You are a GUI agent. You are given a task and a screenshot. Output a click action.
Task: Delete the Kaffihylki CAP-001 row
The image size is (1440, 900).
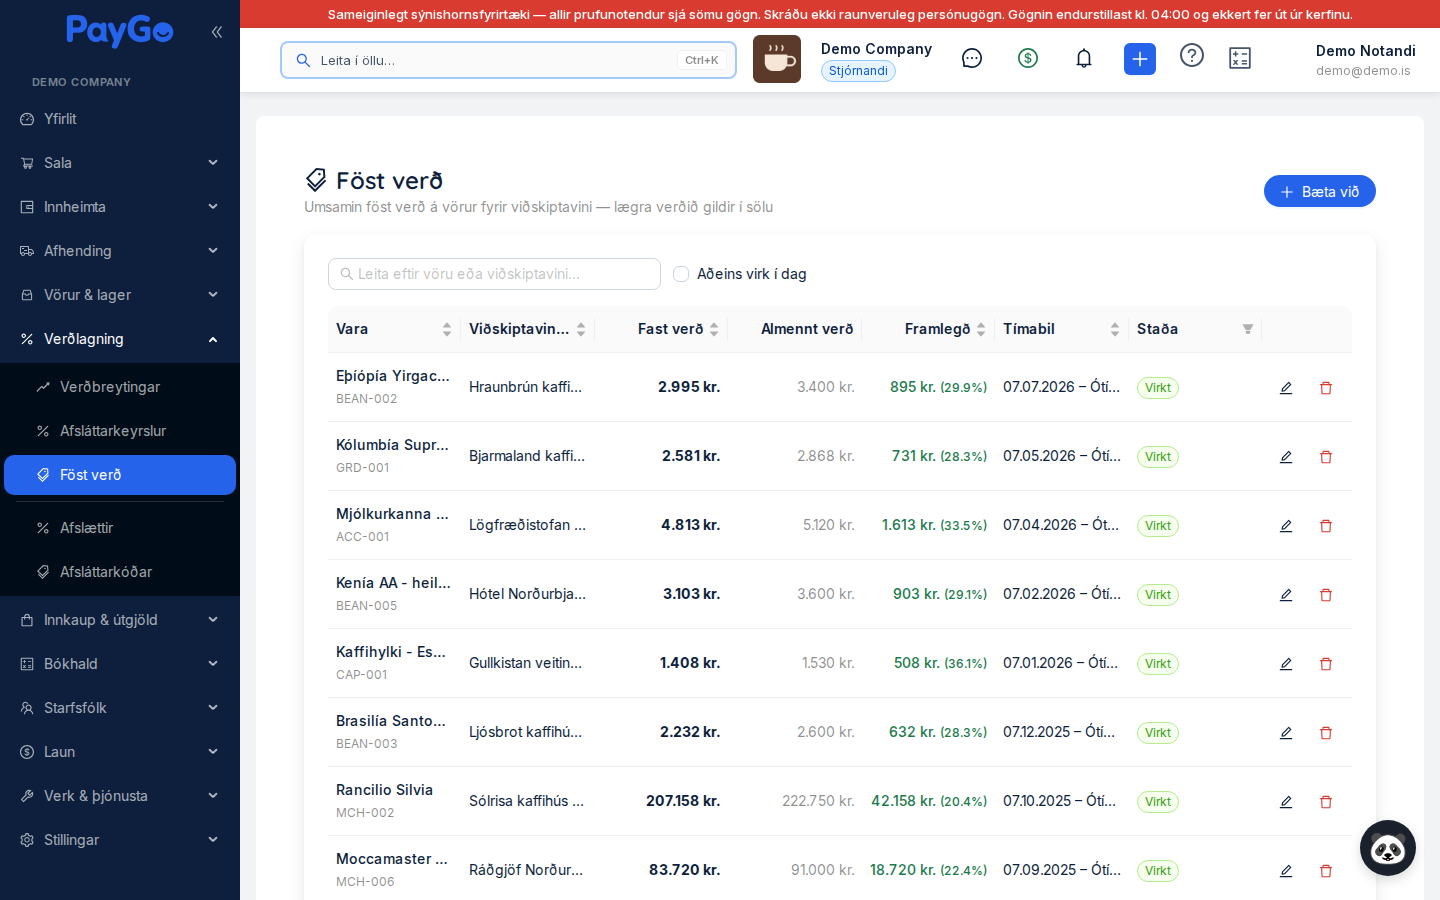coord(1326,664)
